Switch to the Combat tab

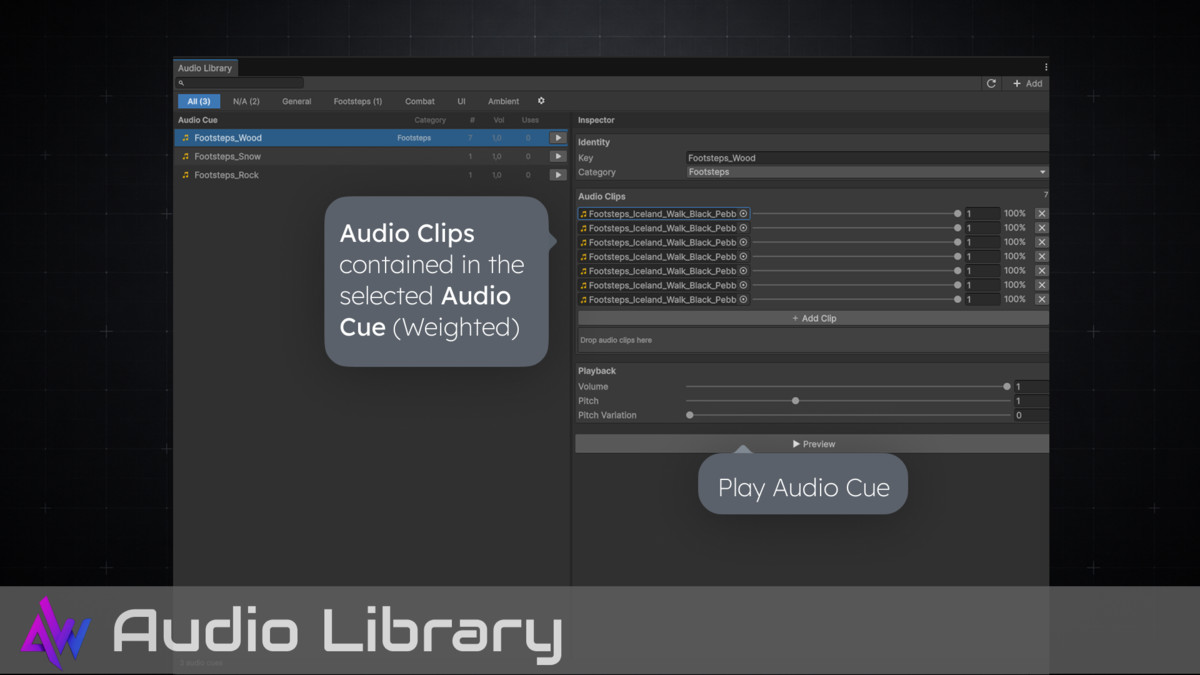coord(420,101)
